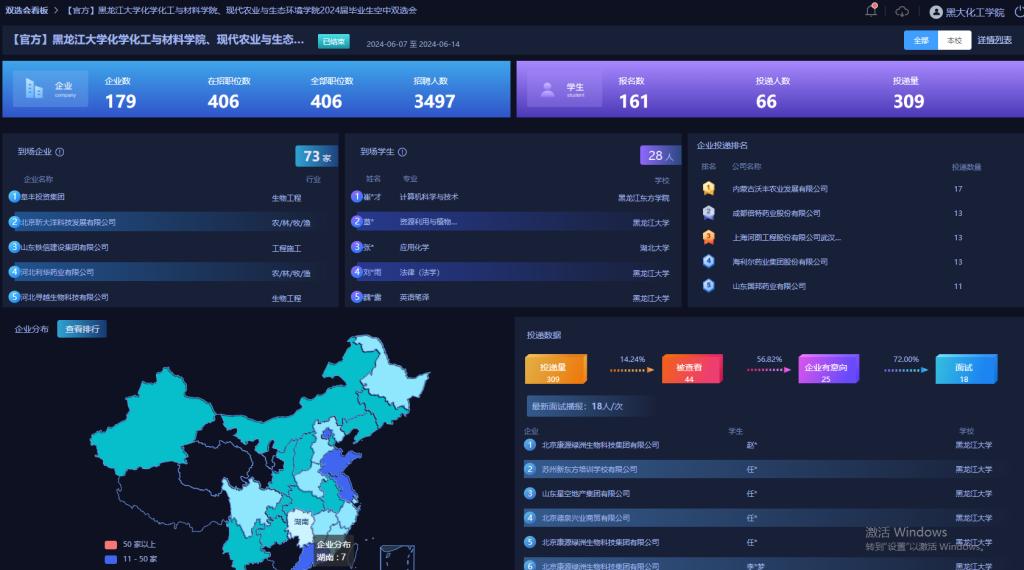The height and width of the screenshot is (570, 1024).
Task: Click the user avatar icon beside 黑大化工学院
Action: tap(936, 12)
